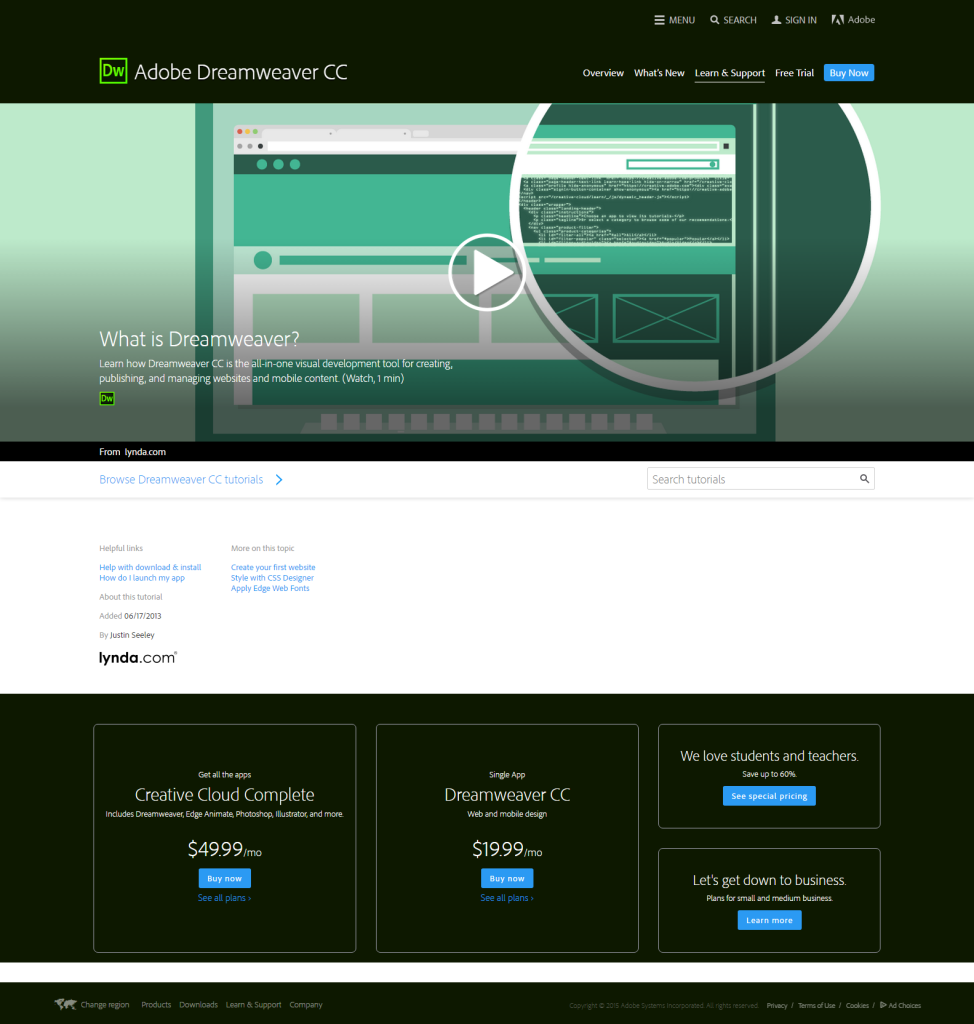Screen dimensions: 974x1024
Task: Play the What is Dreamweaver video
Action: 487,272
